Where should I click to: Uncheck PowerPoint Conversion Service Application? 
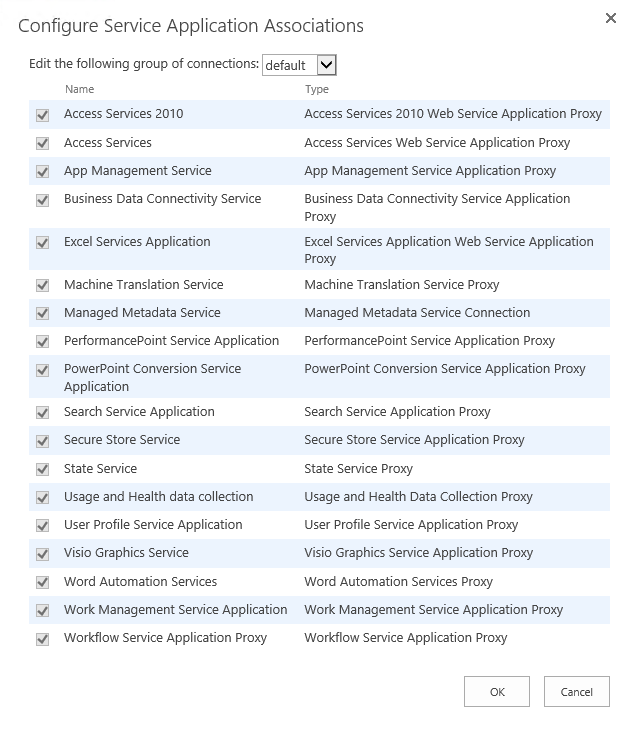(x=43, y=370)
